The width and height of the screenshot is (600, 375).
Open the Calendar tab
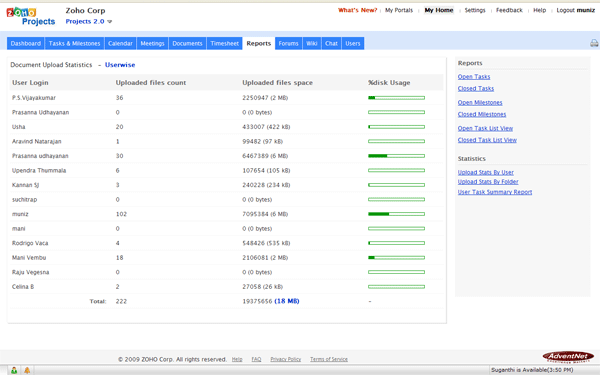pyautogui.click(x=120, y=43)
